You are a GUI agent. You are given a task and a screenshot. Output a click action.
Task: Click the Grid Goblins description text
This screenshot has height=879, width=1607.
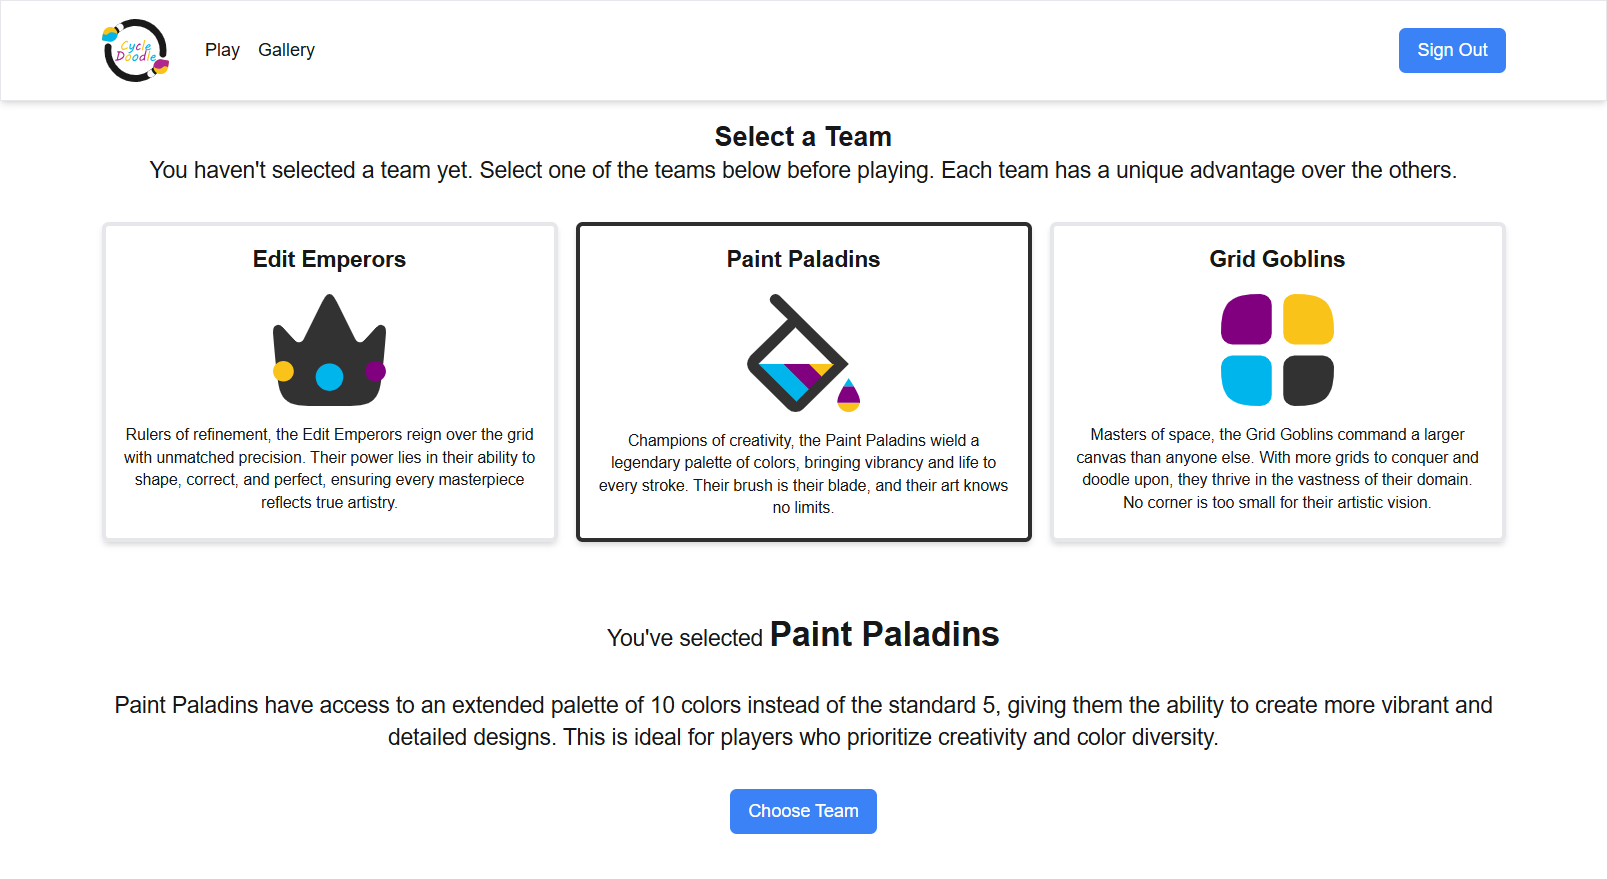coord(1277,468)
